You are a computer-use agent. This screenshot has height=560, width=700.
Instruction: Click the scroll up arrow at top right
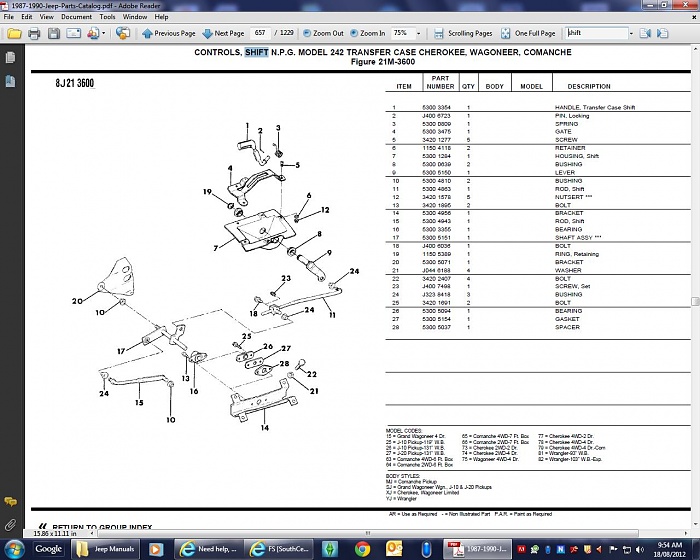[x=695, y=48]
